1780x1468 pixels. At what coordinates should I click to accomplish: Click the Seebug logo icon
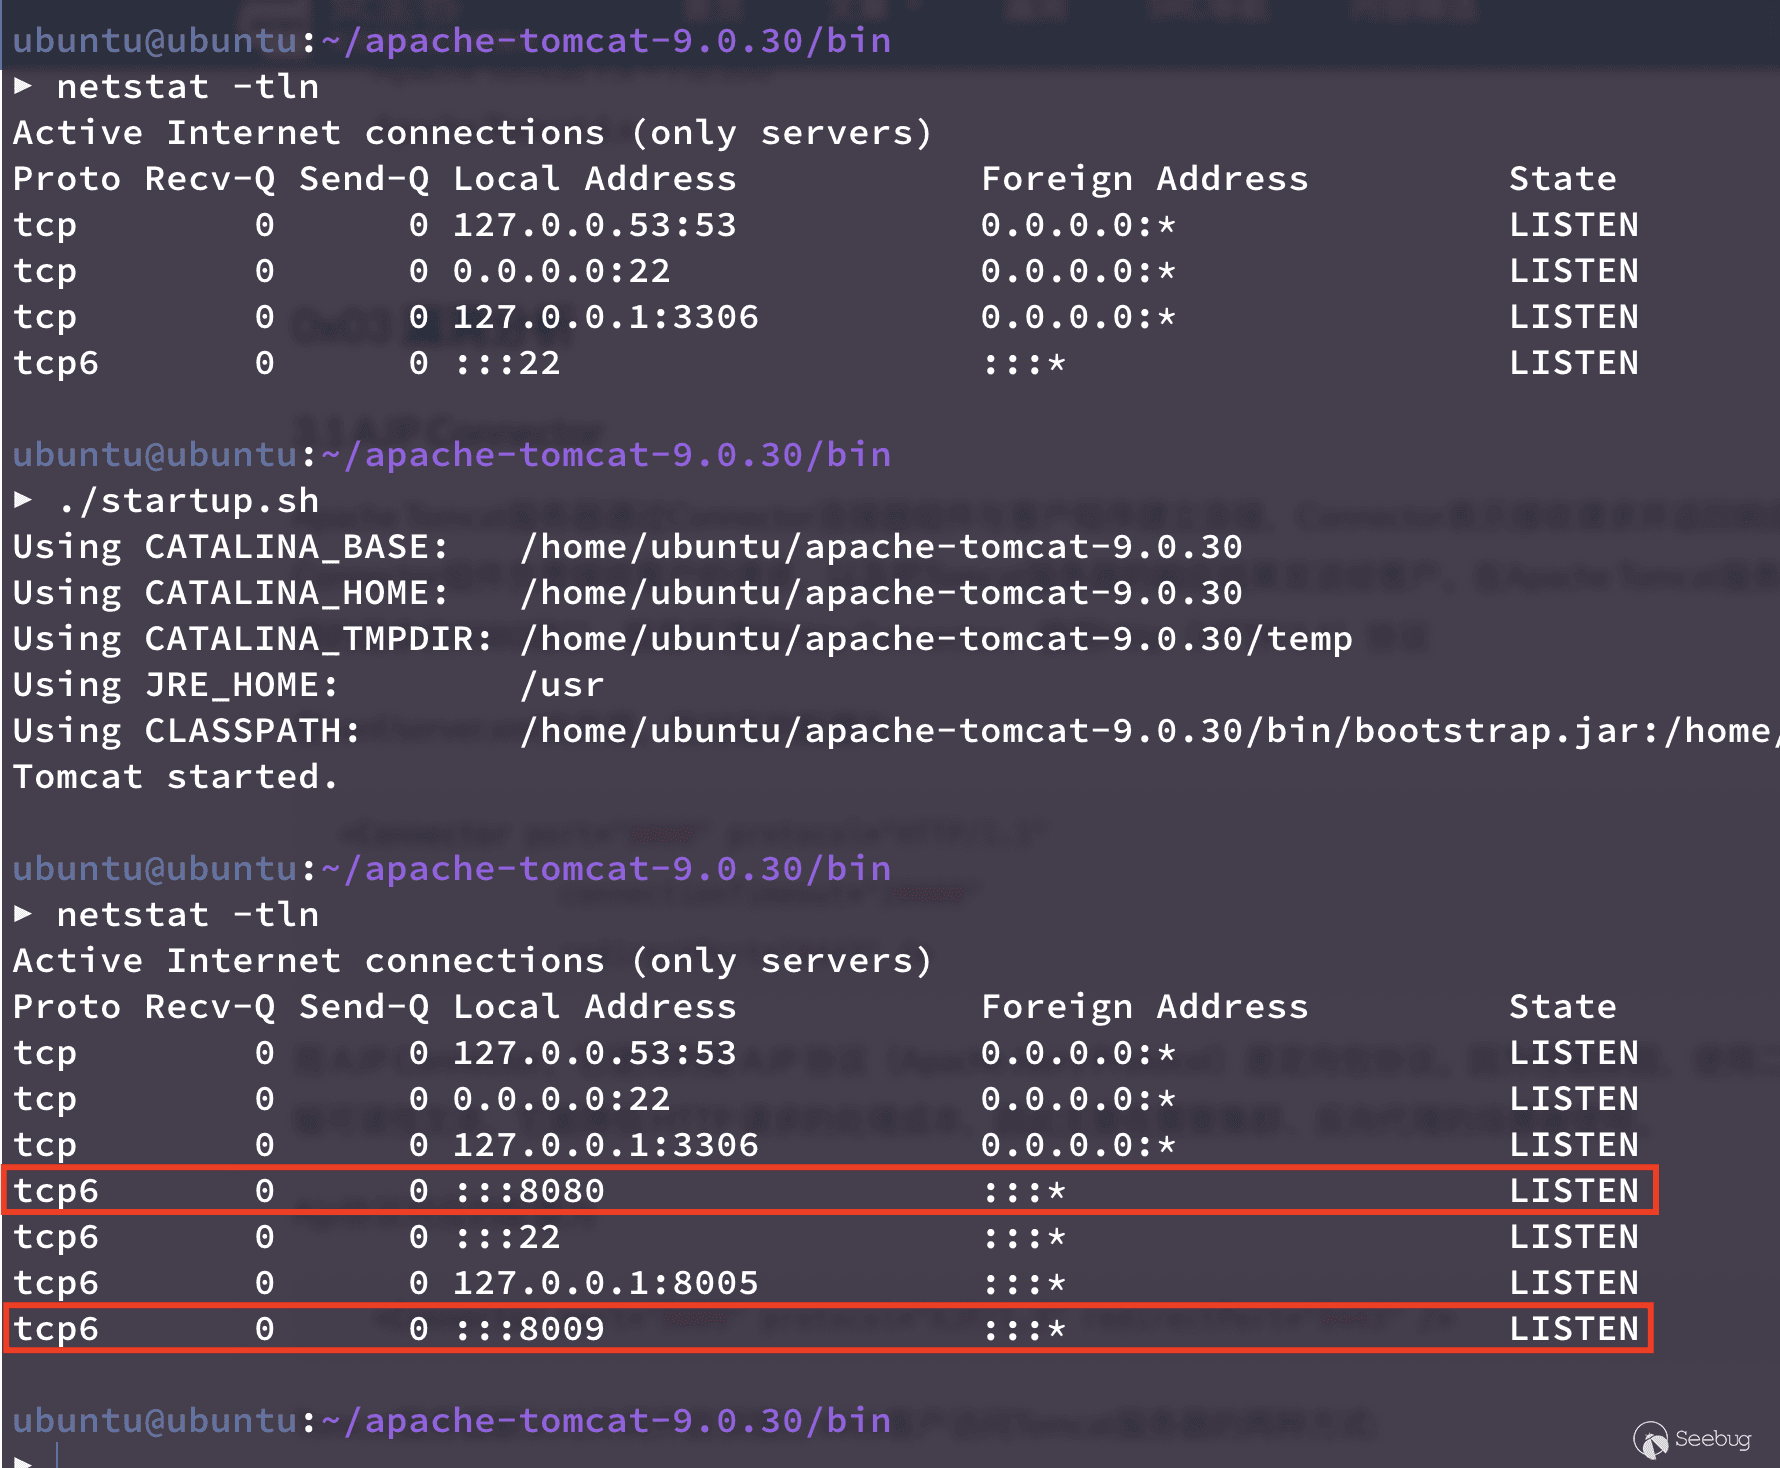pyautogui.click(x=1651, y=1440)
